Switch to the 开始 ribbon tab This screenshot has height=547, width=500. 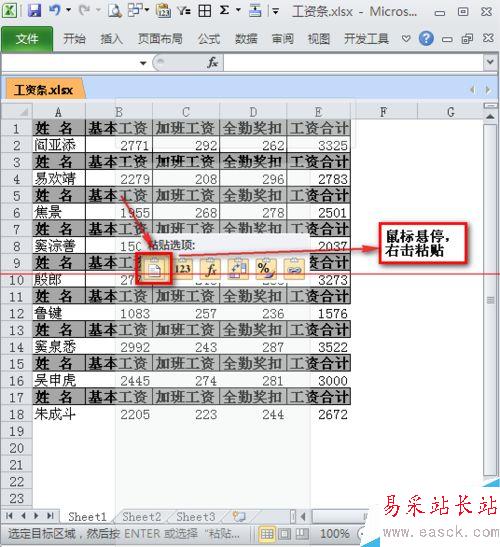pyautogui.click(x=74, y=38)
